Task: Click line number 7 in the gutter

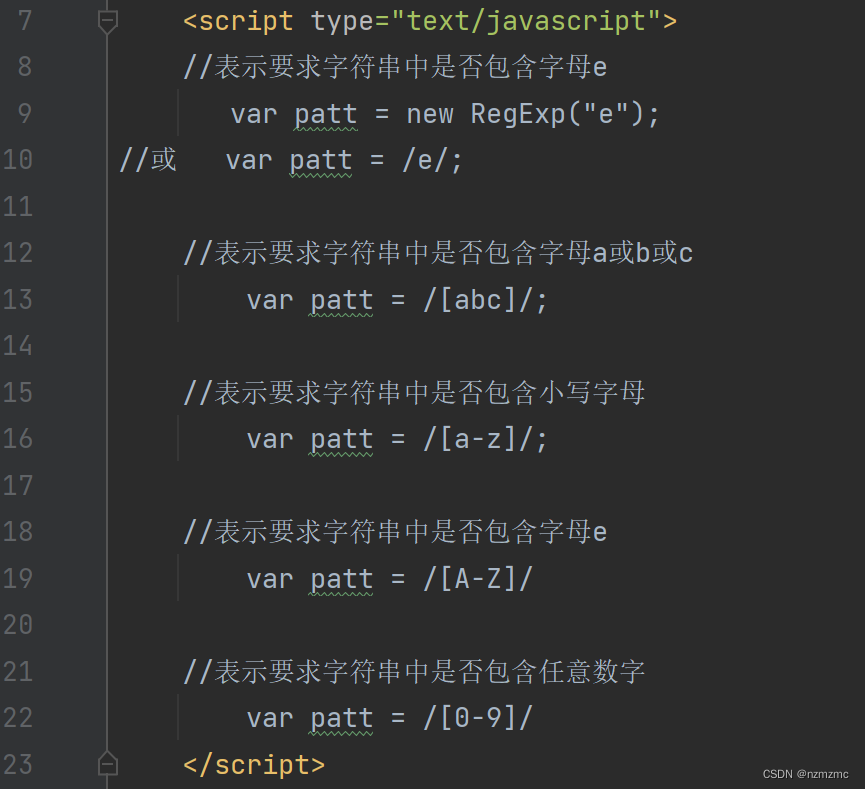Action: click(x=25, y=21)
